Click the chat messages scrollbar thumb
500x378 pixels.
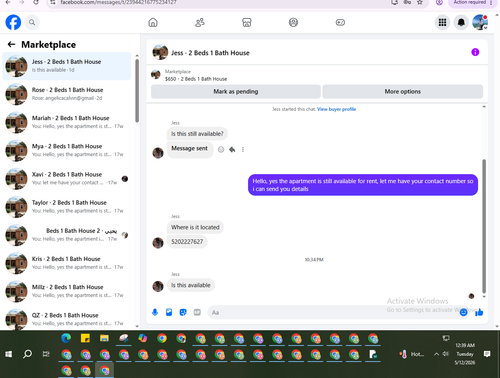tap(484, 226)
